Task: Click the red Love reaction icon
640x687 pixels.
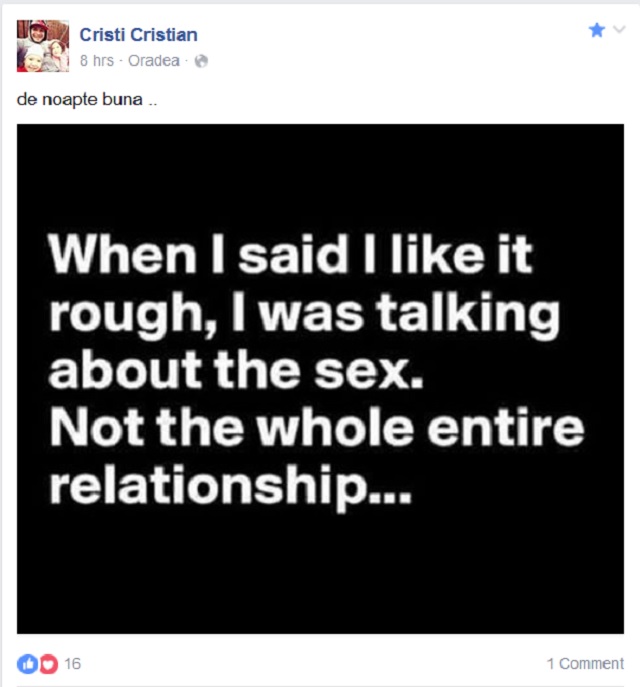Action: click(47, 663)
